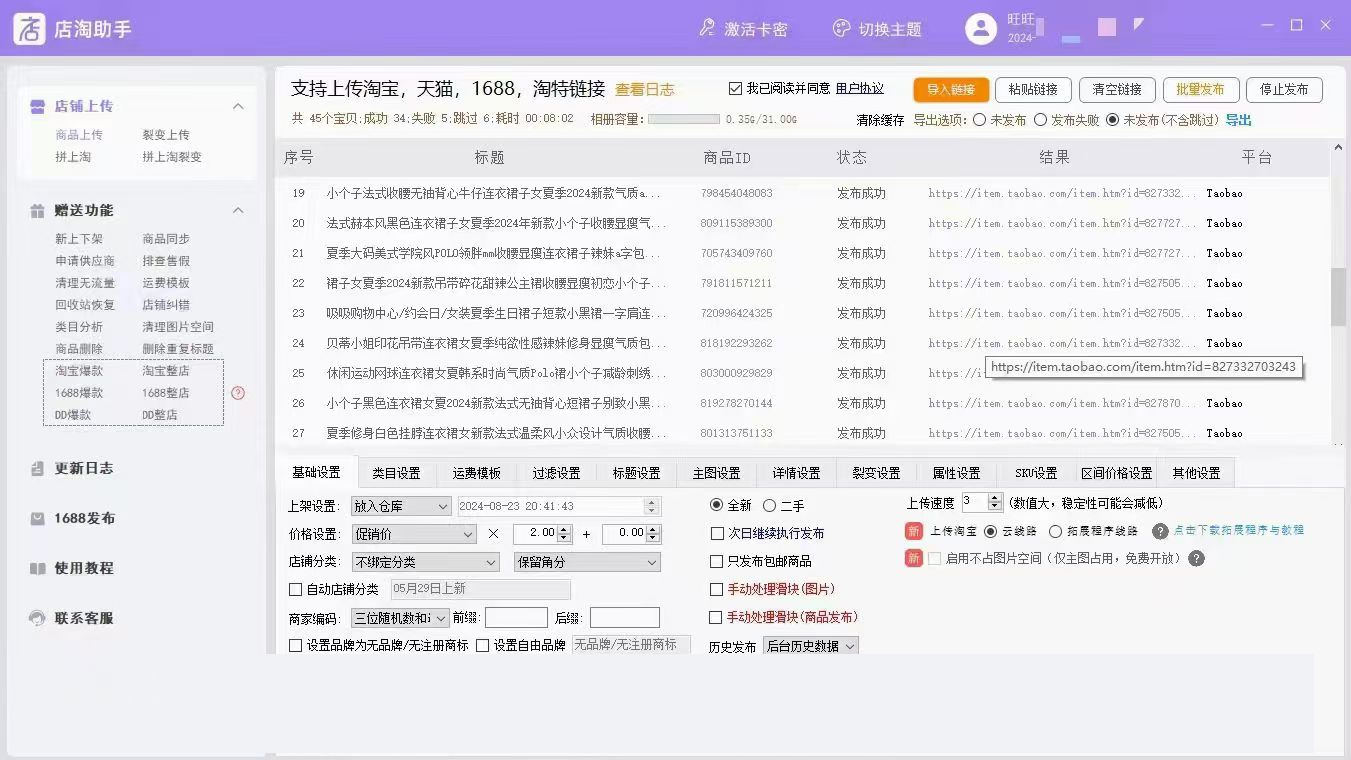The image size is (1351, 760).
Task: Enable 手动处理滑块(图片) checkbox
Action: point(717,589)
